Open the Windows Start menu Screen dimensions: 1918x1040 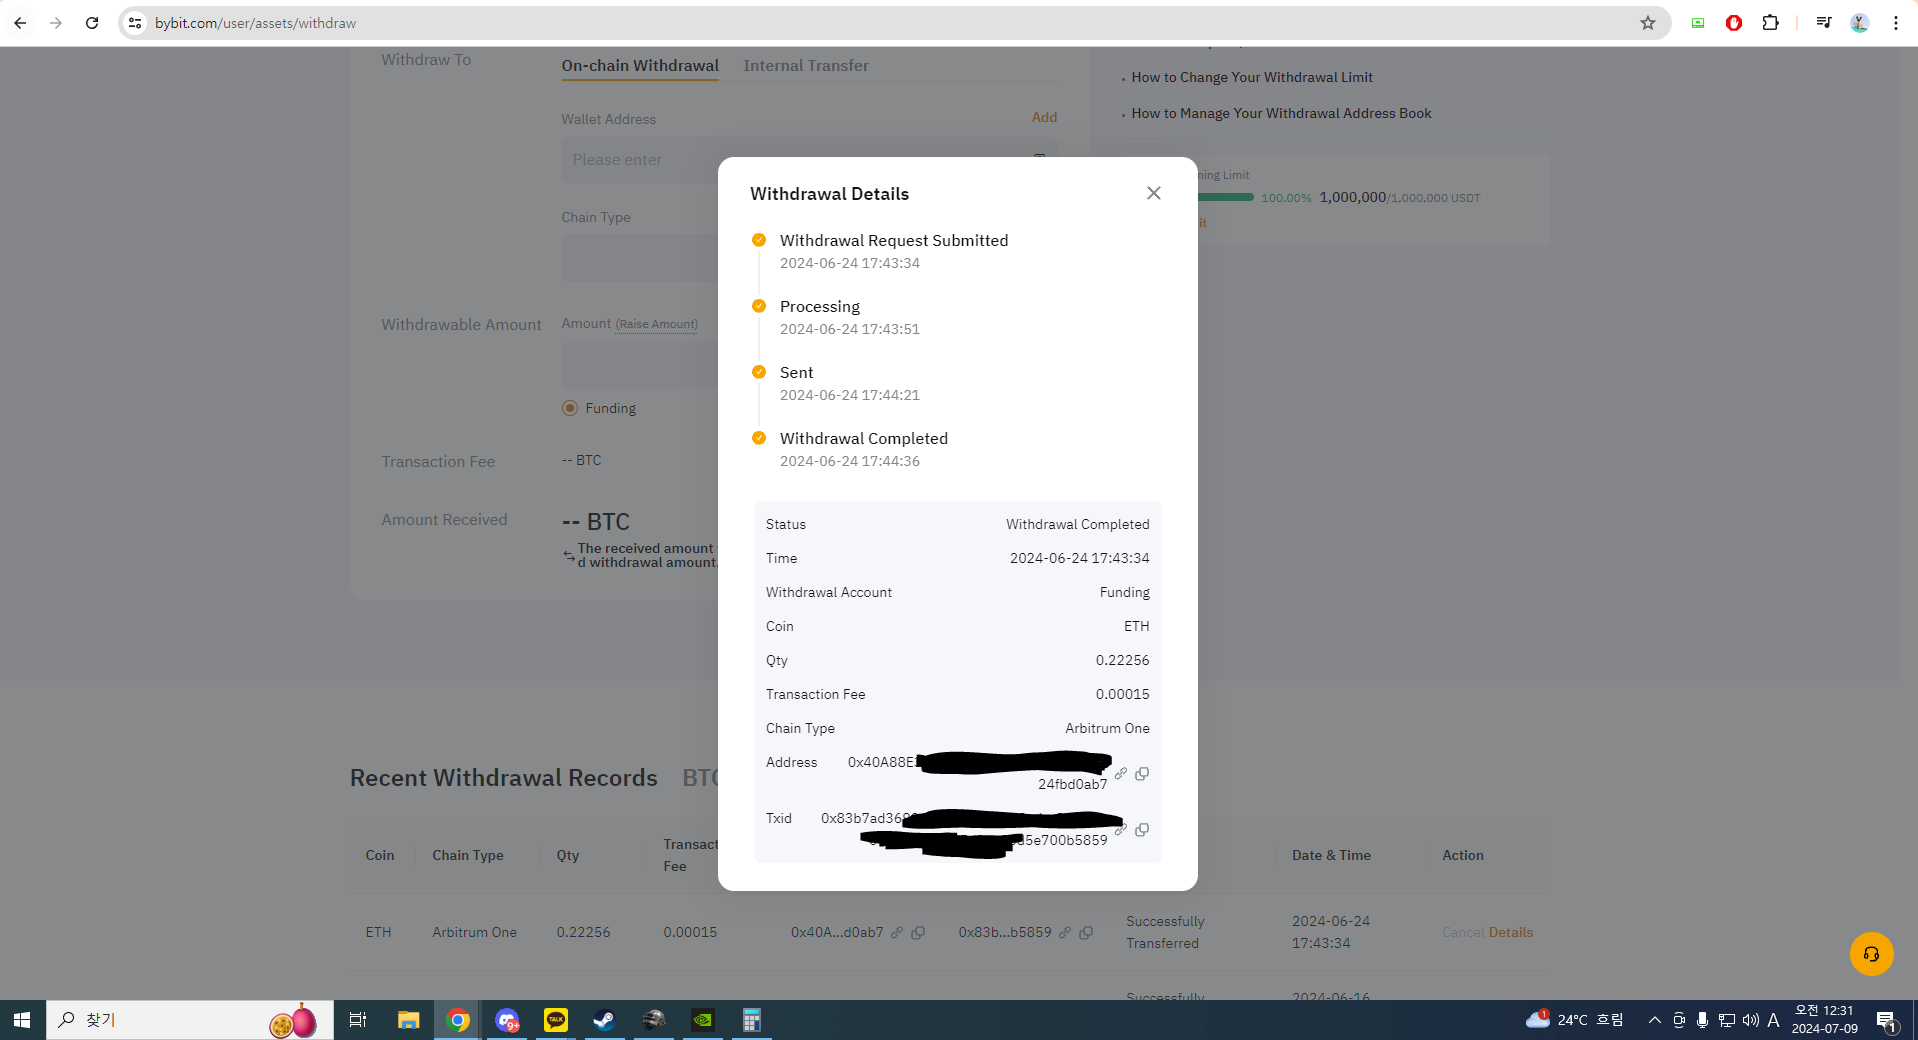[x=22, y=1020]
